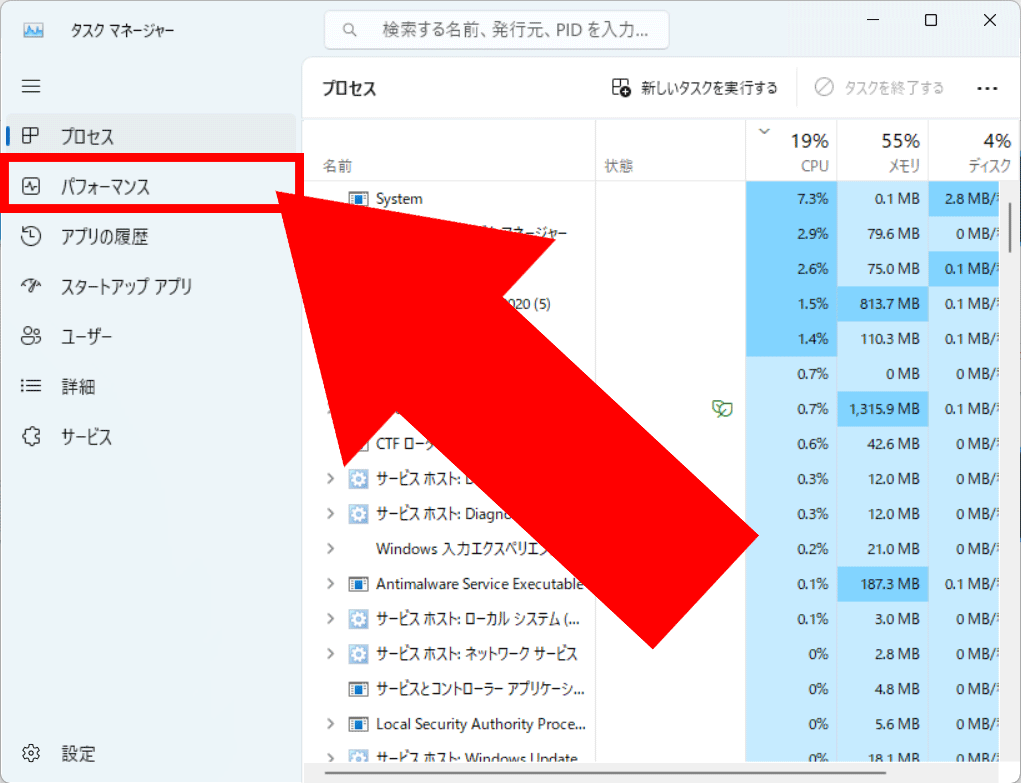Click the 詳細 list icon
Image resolution: width=1021 pixels, height=783 pixels.
click(x=31, y=386)
